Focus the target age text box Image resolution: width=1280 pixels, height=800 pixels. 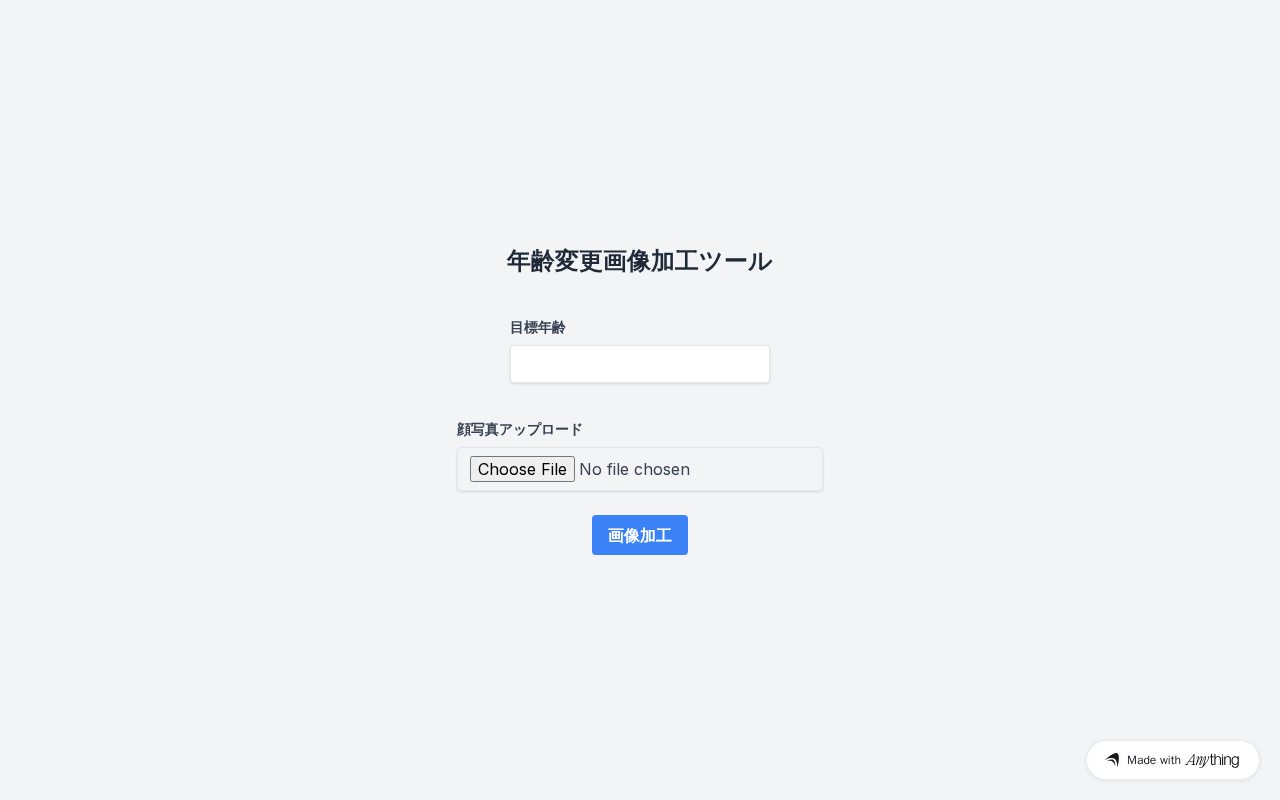(x=640, y=364)
